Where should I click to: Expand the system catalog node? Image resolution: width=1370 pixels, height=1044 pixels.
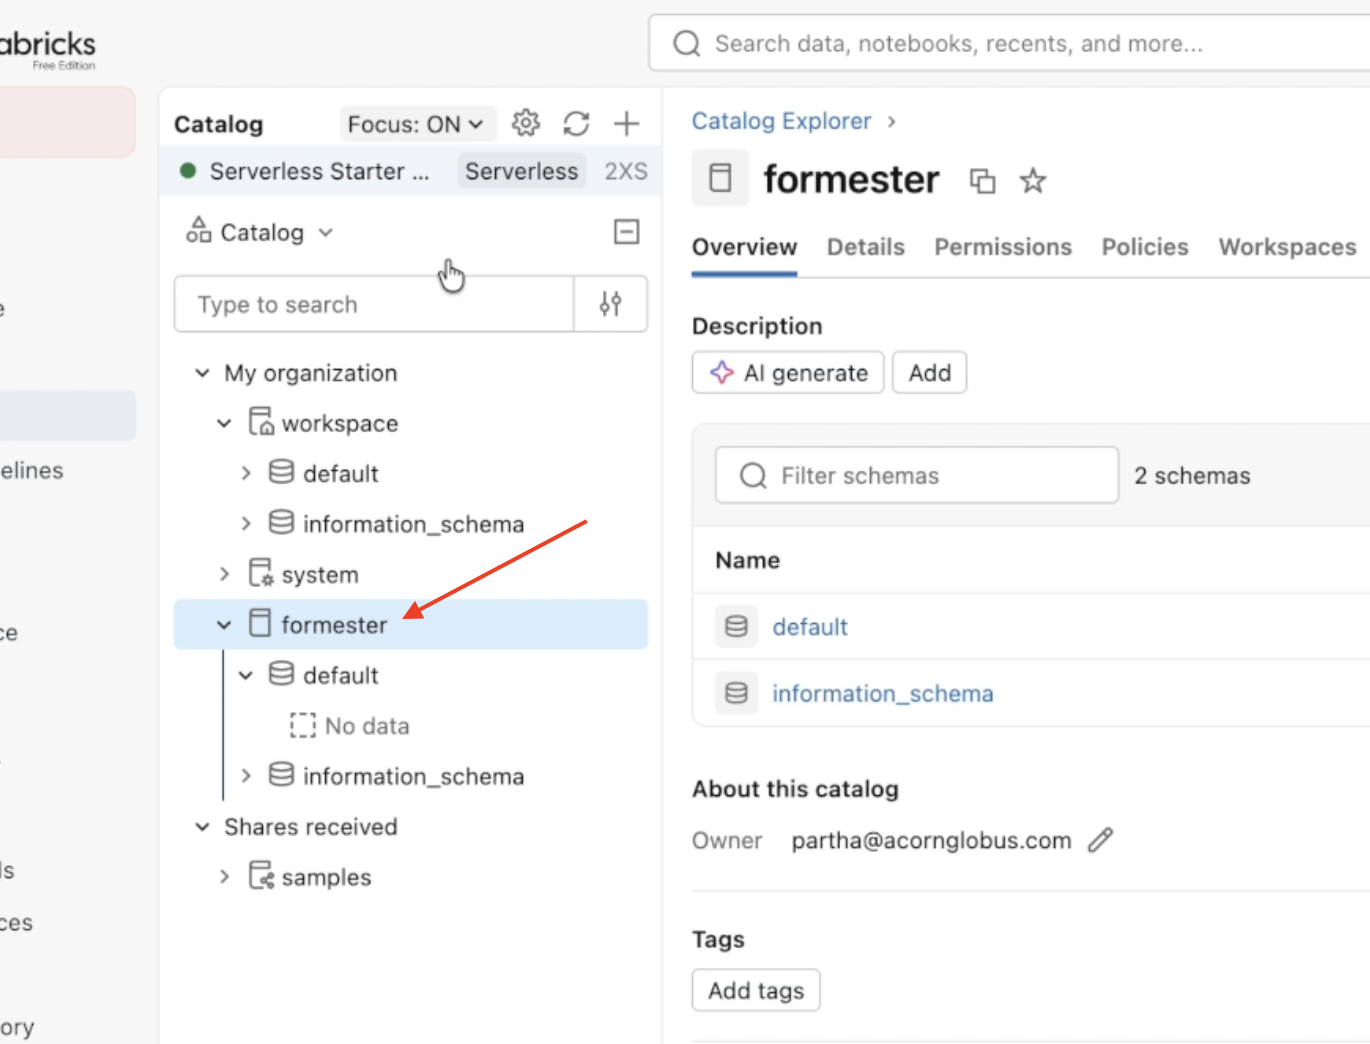225,574
